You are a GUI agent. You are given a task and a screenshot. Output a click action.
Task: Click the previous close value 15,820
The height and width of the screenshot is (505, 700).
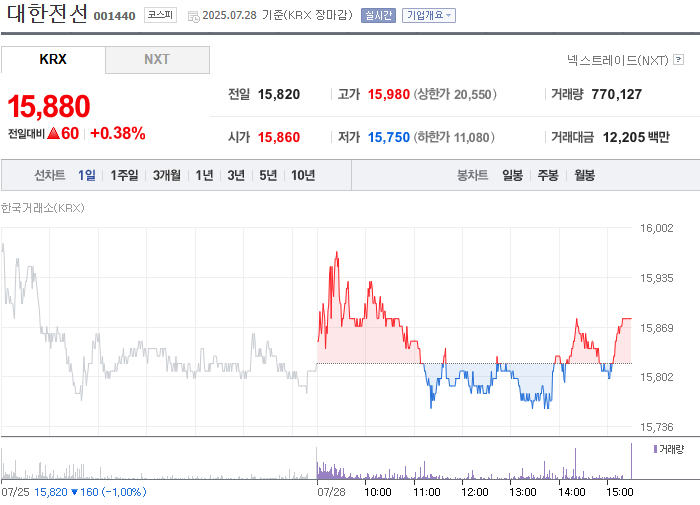tap(279, 94)
